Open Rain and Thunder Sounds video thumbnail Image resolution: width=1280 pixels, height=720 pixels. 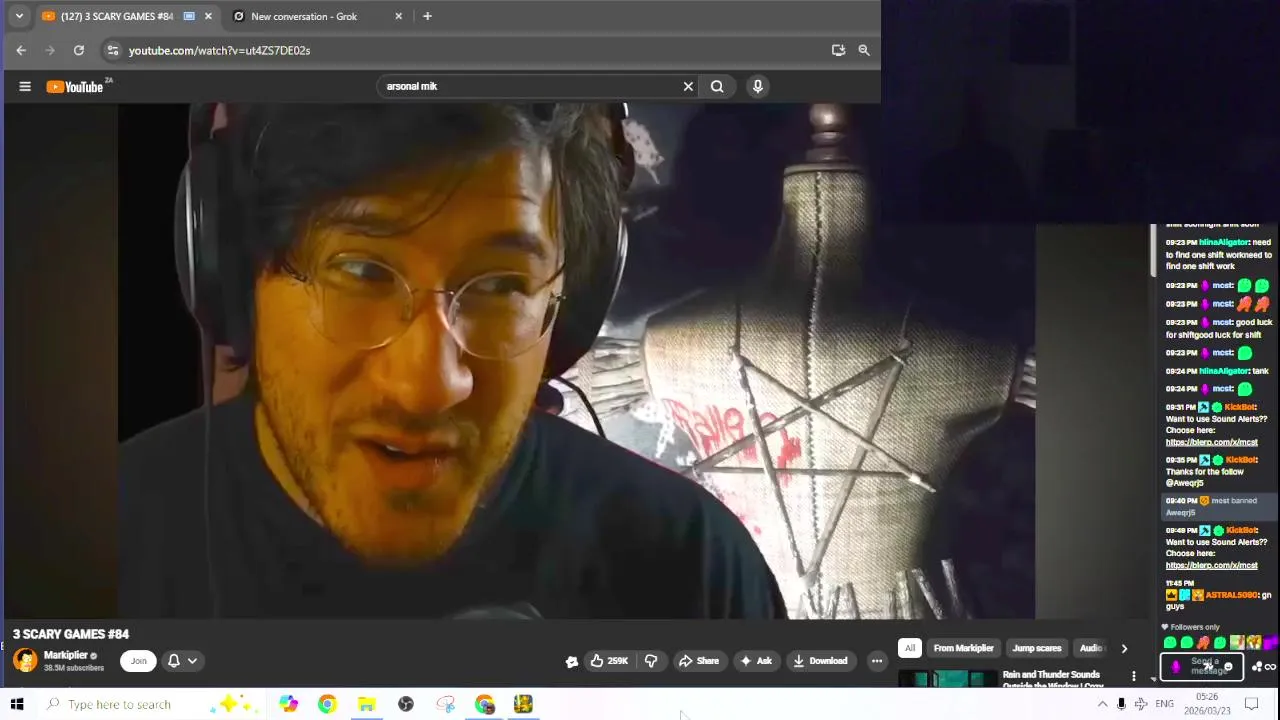[x=946, y=679]
